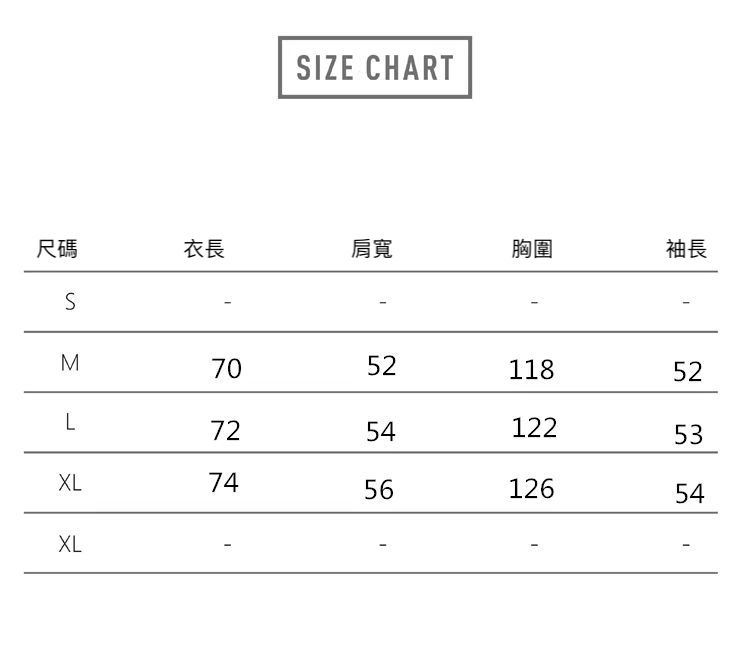The height and width of the screenshot is (665, 749).
Task: Select the 肩寬 column header
Action: tap(372, 249)
